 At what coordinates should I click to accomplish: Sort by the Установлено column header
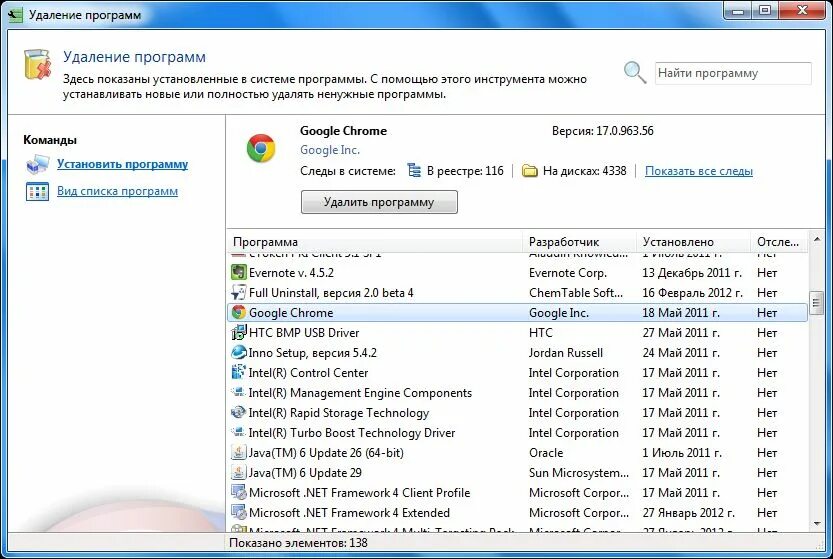click(x=693, y=242)
